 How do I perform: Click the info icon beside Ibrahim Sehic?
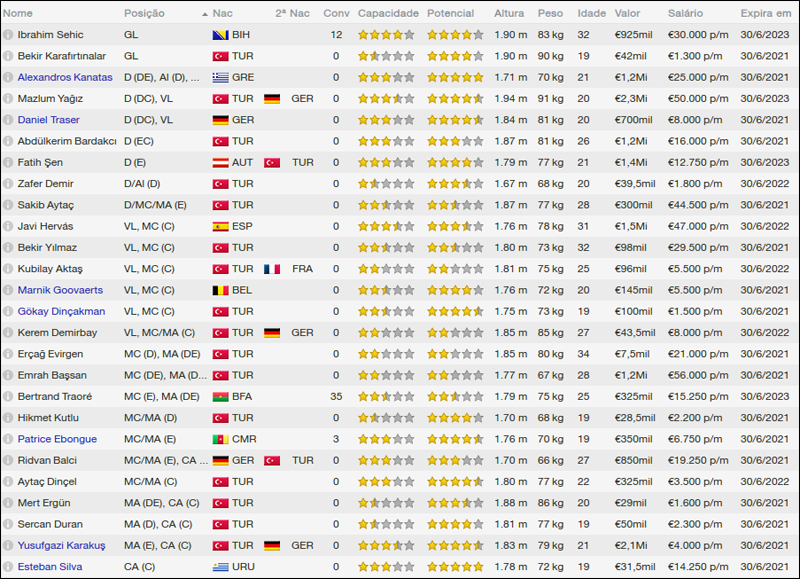click(x=8, y=35)
